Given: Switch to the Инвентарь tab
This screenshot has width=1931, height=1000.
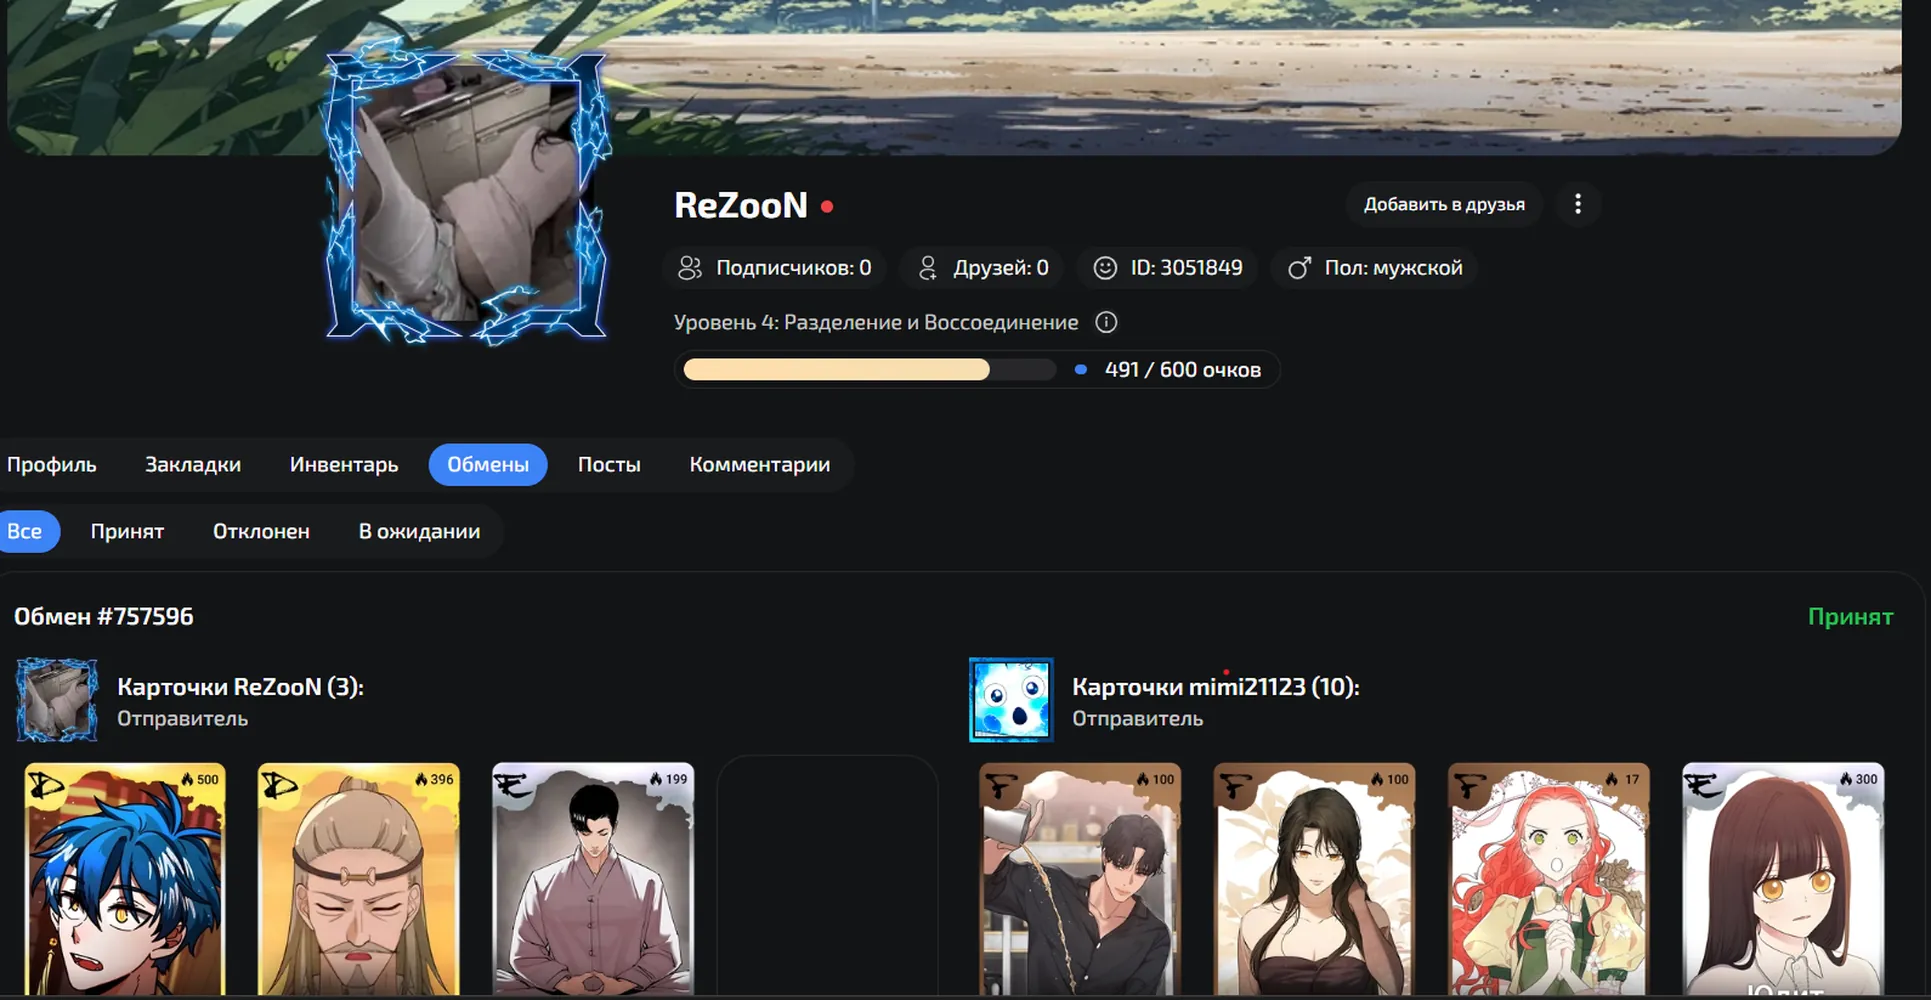Looking at the screenshot, I should tap(344, 465).
